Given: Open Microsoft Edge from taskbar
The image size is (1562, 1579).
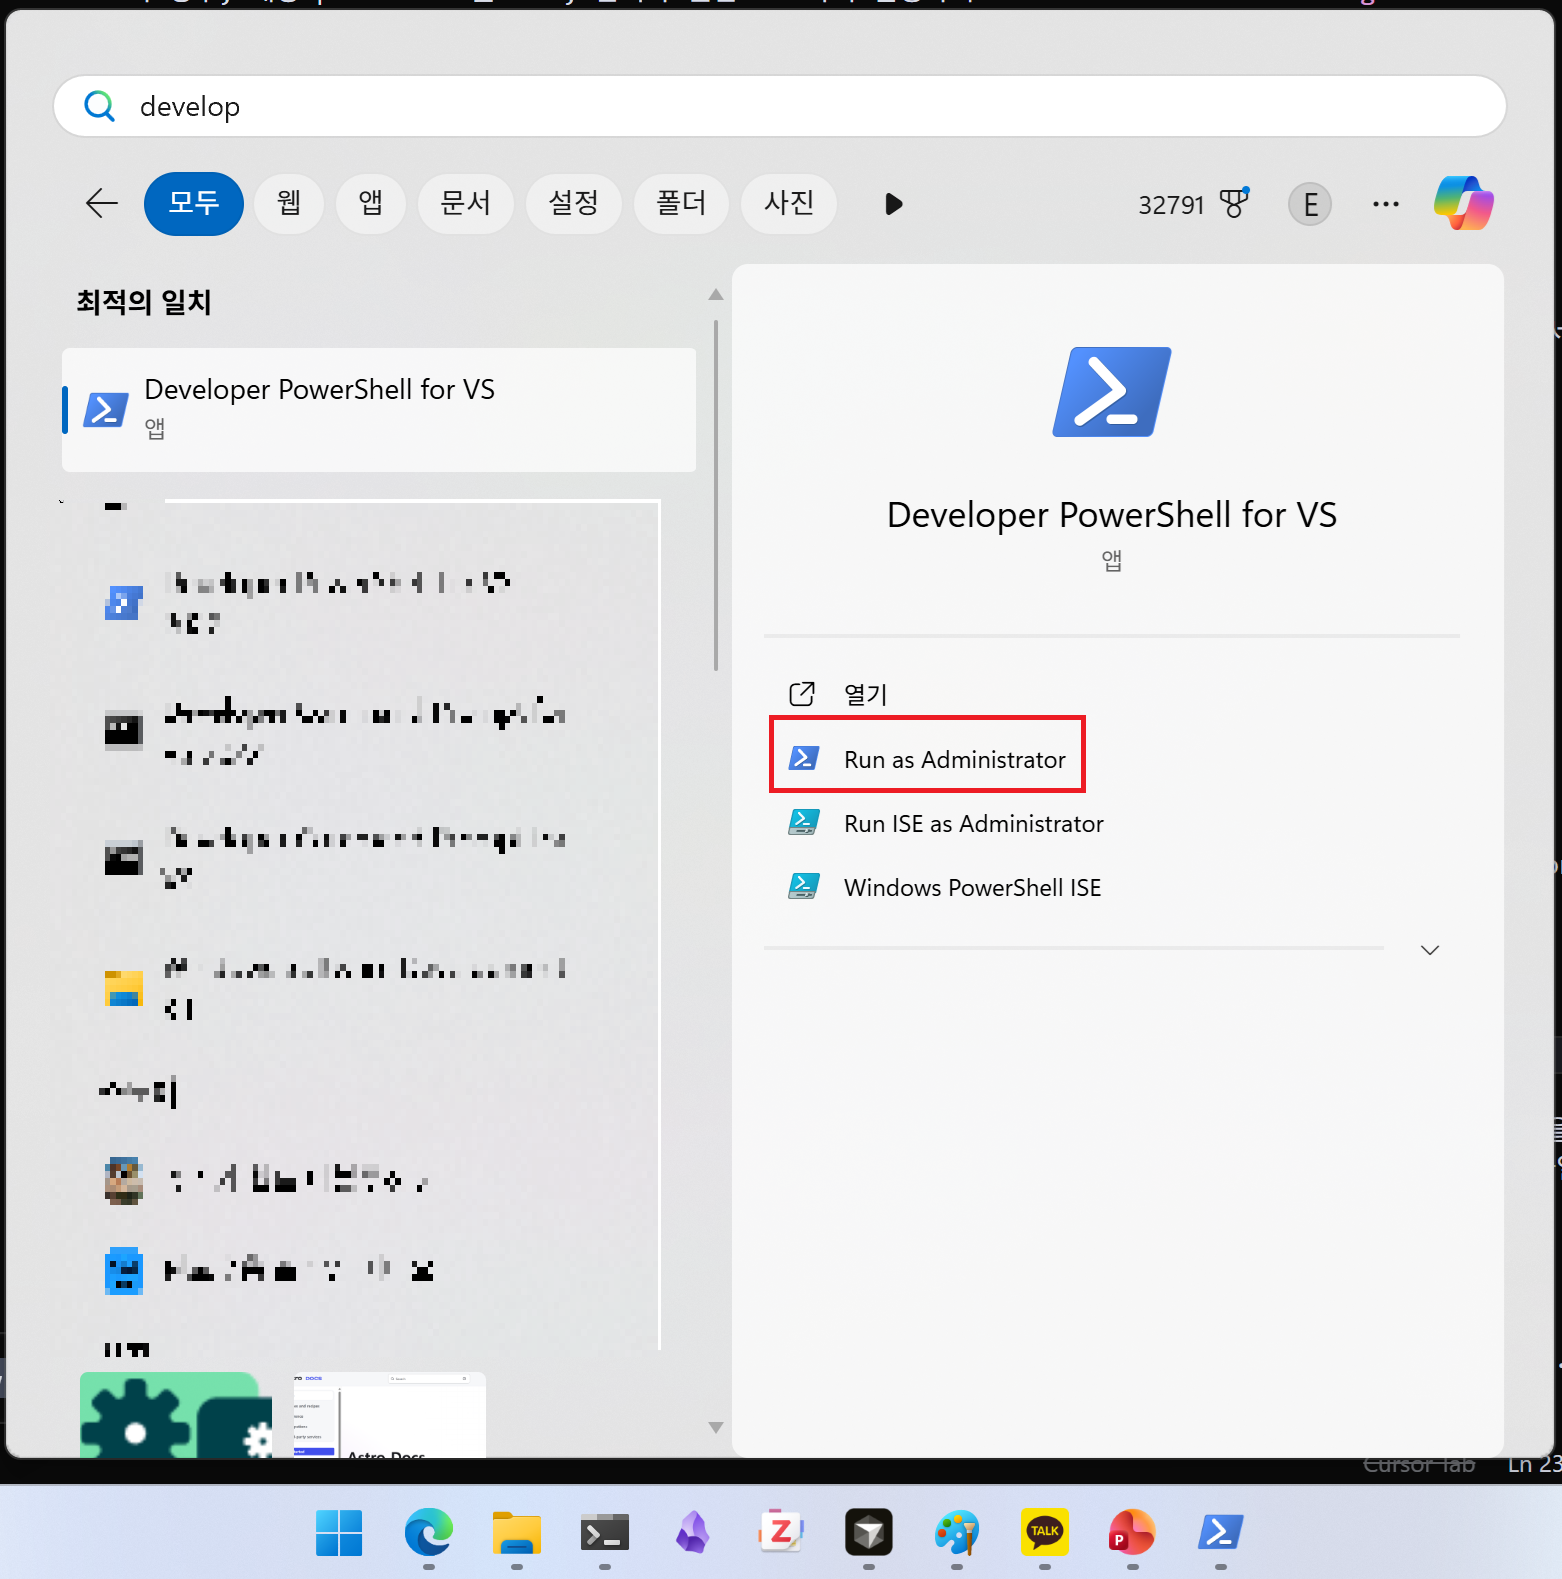Looking at the screenshot, I should pos(429,1532).
